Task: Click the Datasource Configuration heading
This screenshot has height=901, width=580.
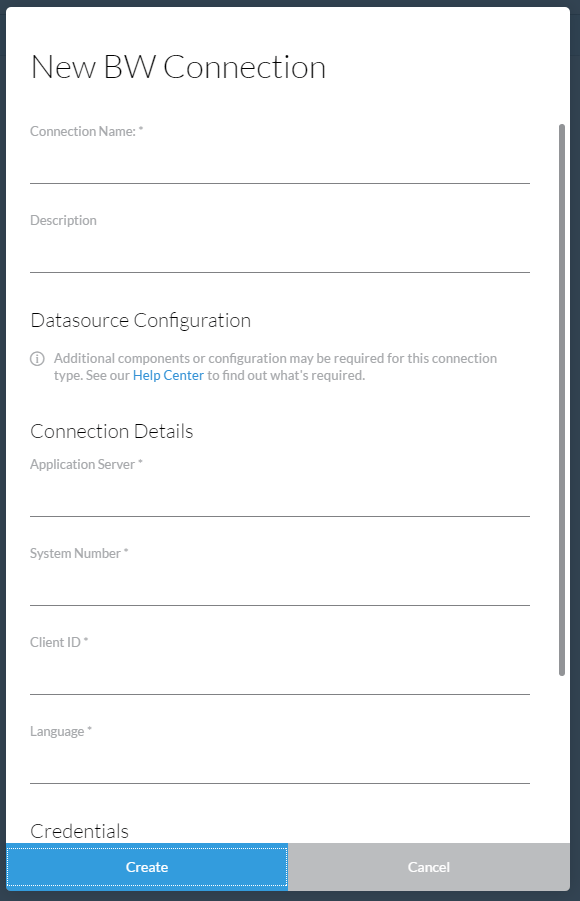Action: tap(141, 321)
